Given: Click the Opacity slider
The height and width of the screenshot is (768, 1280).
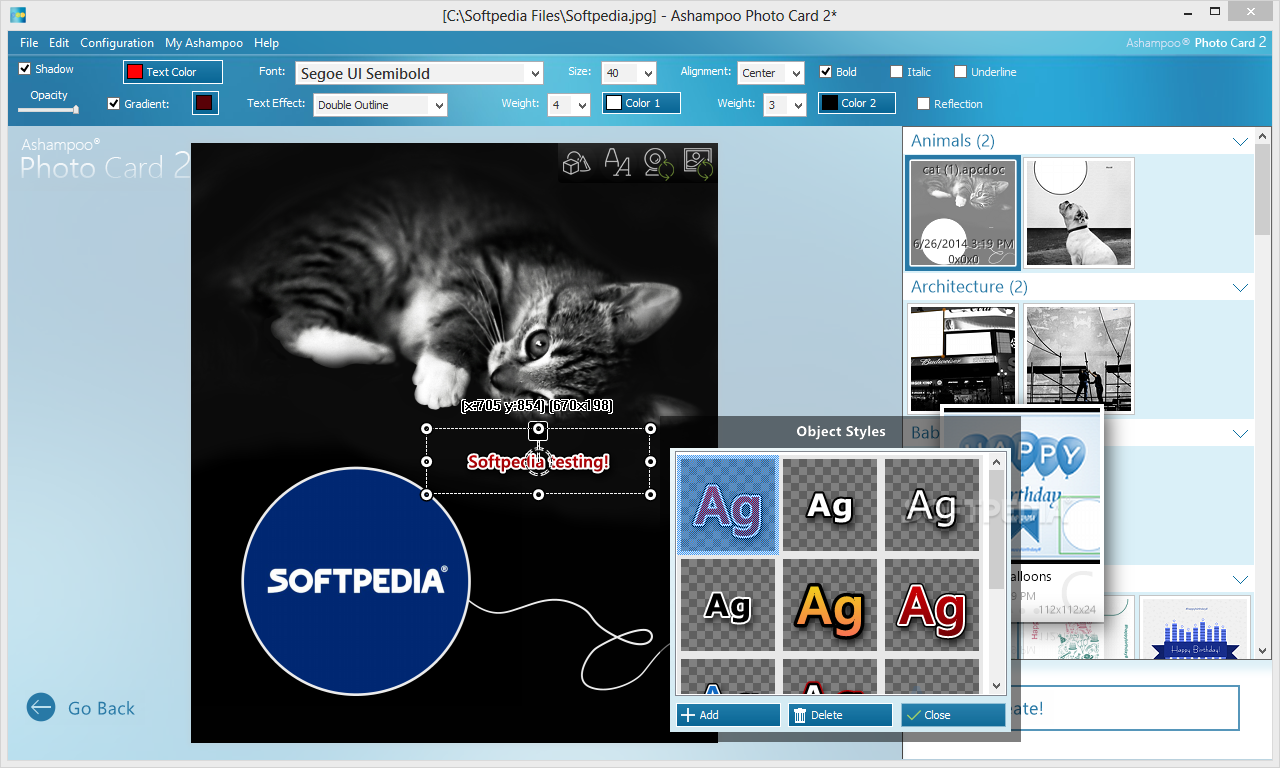Looking at the screenshot, I should (x=48, y=109).
